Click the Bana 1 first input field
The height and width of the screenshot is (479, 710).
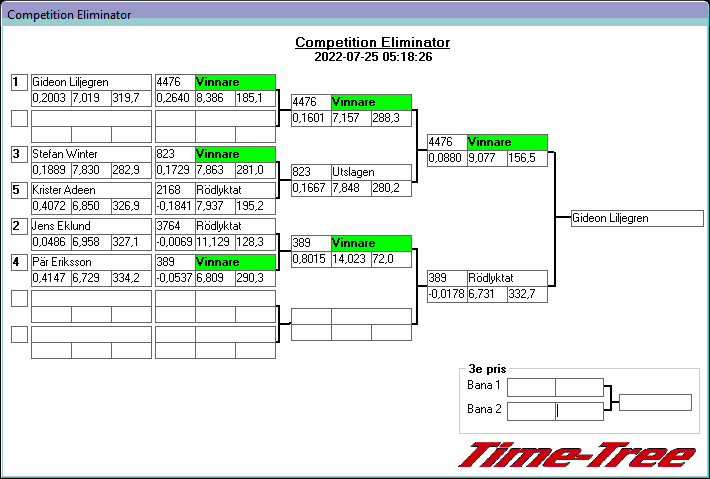pos(531,388)
